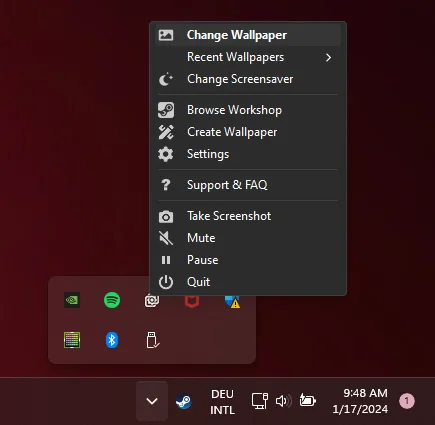Click the camera icon for Take Screenshot

[x=166, y=217]
